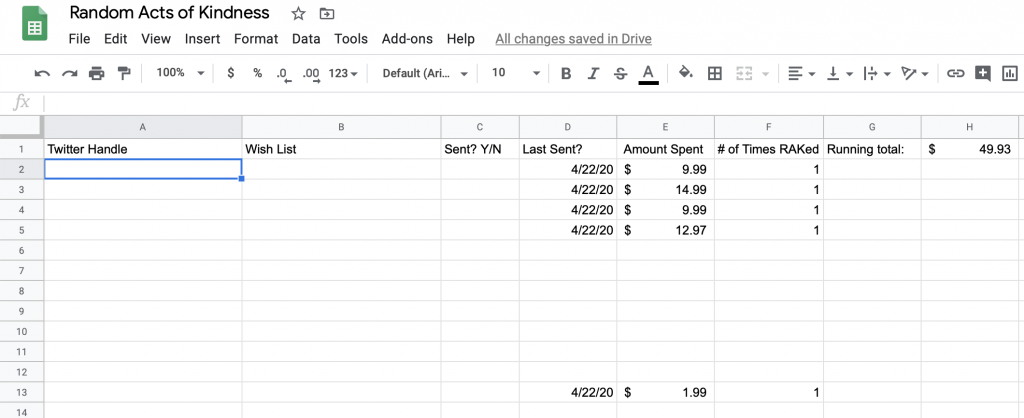1024x418 pixels.
Task: Click the Undo arrow icon
Action: (42, 73)
